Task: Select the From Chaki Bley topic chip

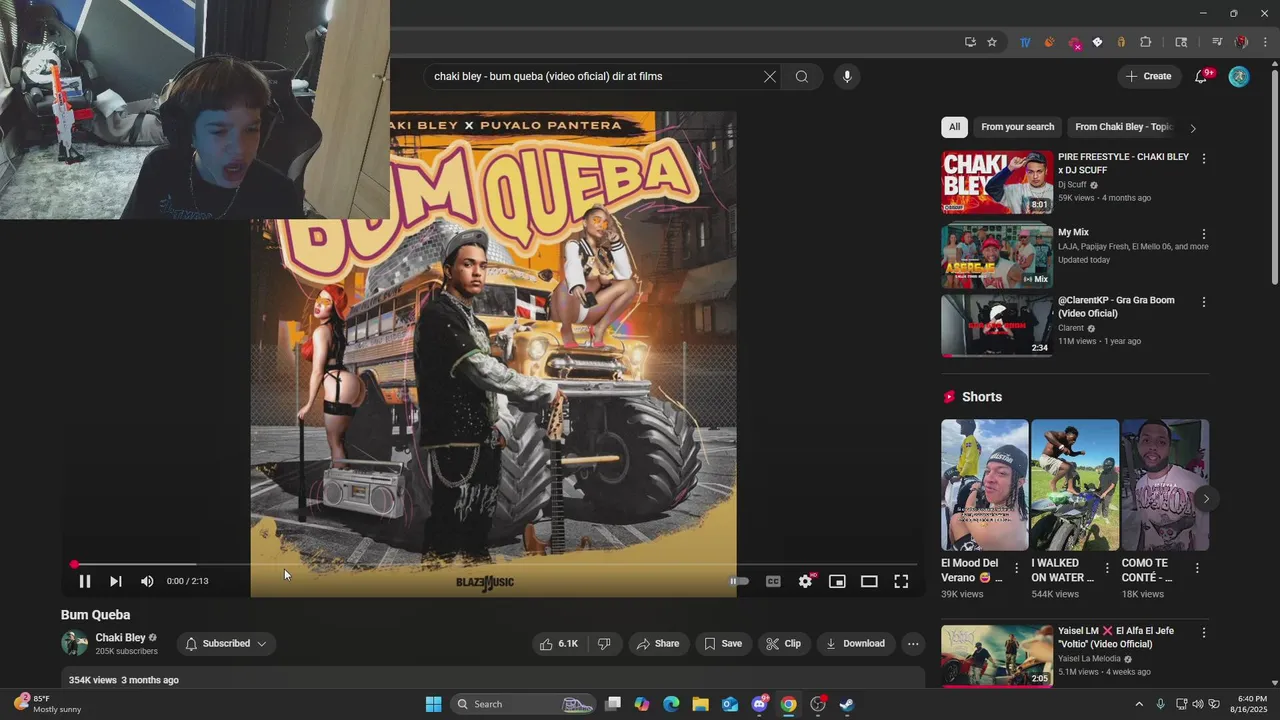Action: pyautogui.click(x=1123, y=127)
